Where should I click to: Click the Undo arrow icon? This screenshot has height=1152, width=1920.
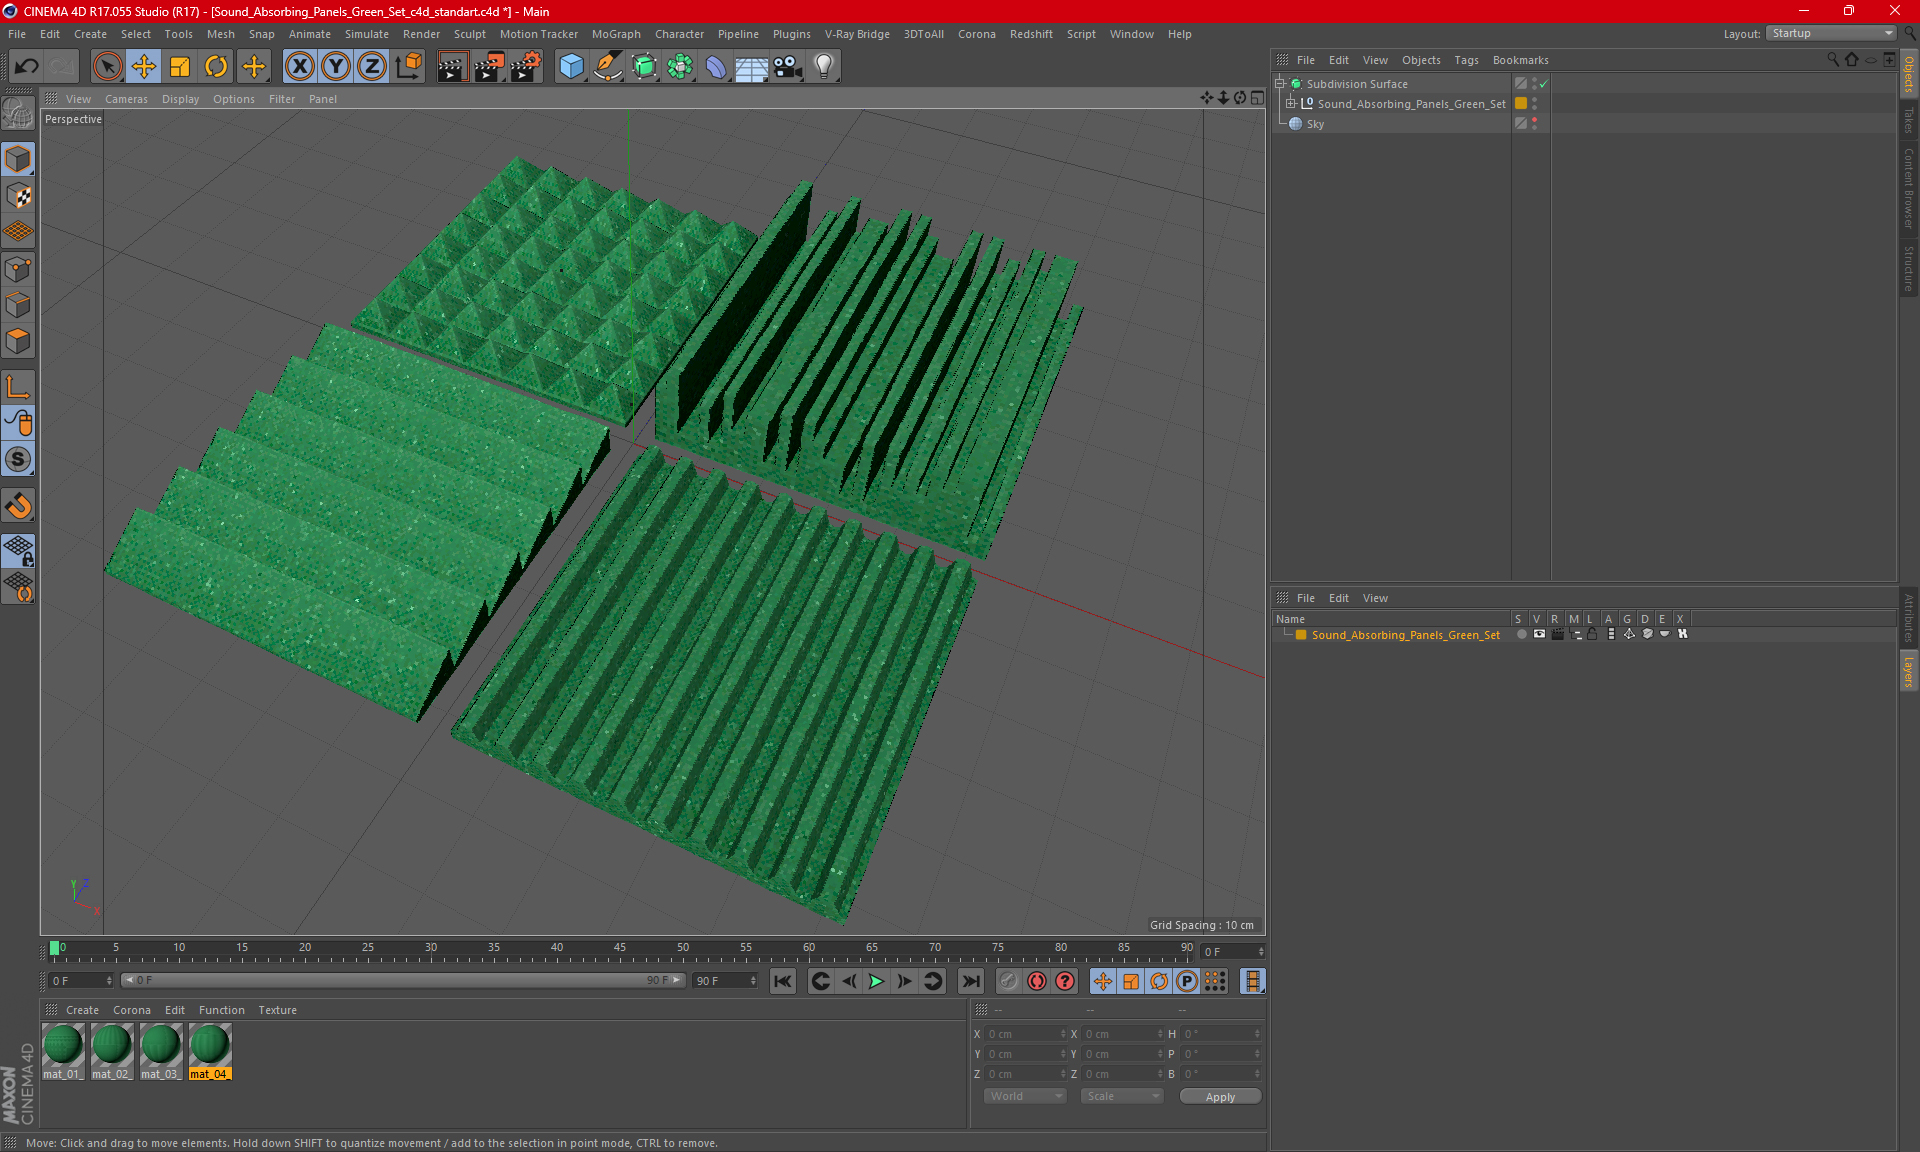(x=27, y=67)
